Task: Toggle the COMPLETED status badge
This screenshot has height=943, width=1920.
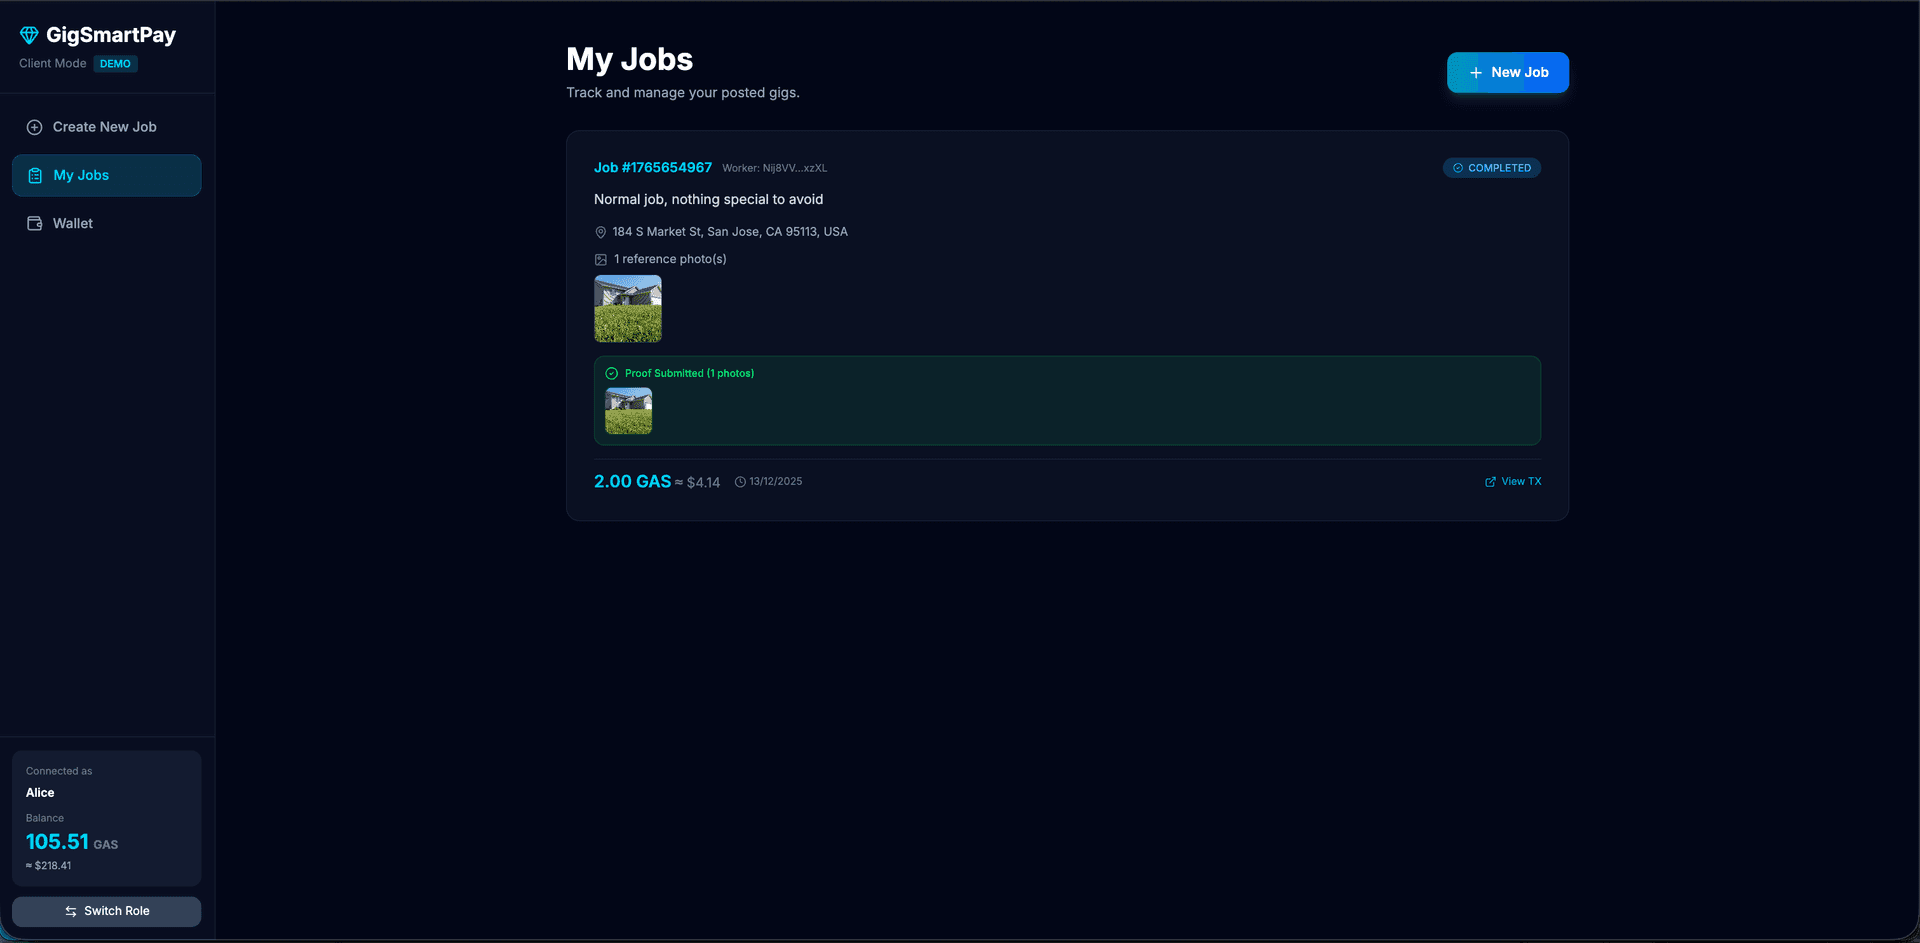Action: (x=1491, y=167)
